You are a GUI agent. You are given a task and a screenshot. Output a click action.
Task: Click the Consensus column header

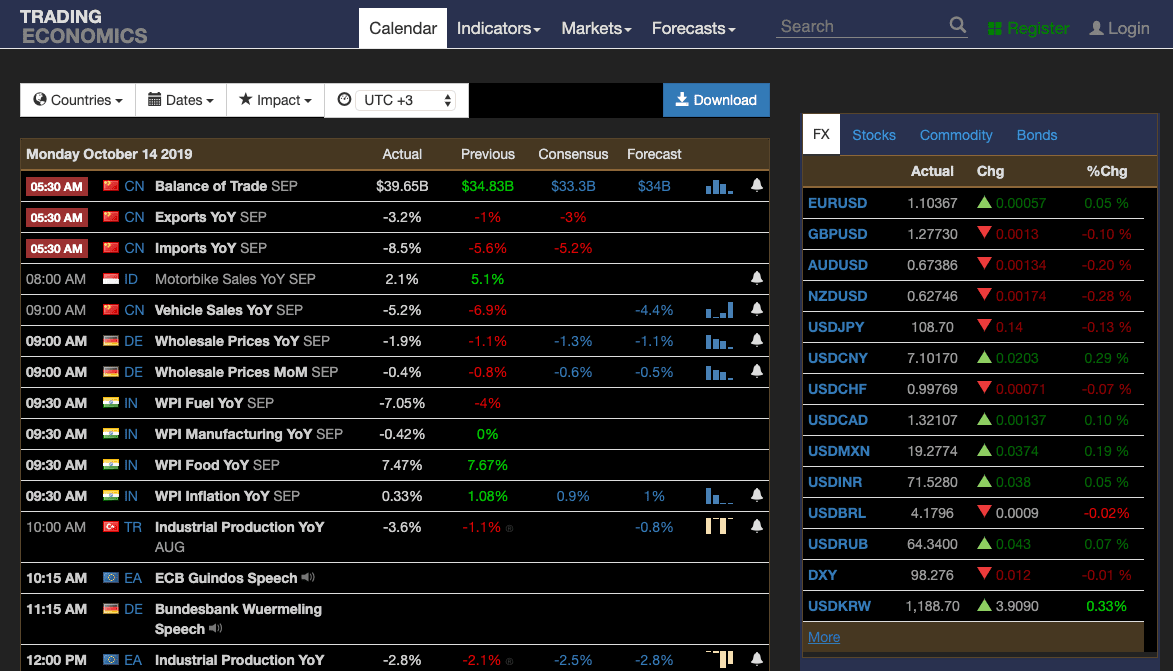click(x=573, y=154)
